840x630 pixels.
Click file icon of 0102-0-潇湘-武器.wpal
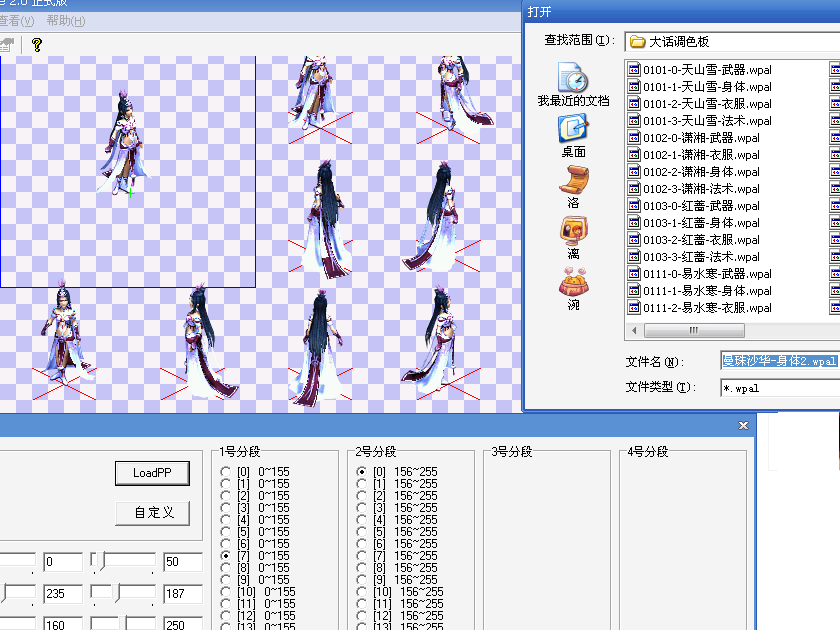click(634, 138)
